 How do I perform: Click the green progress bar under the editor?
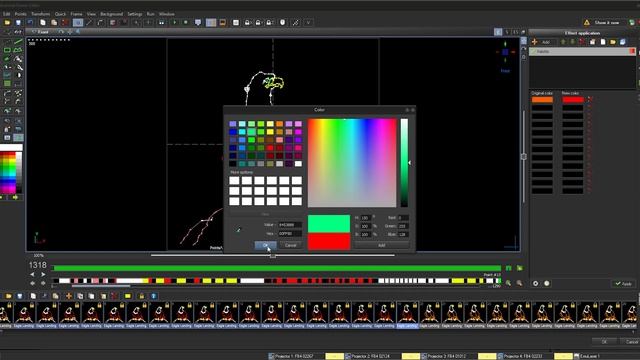[277, 268]
